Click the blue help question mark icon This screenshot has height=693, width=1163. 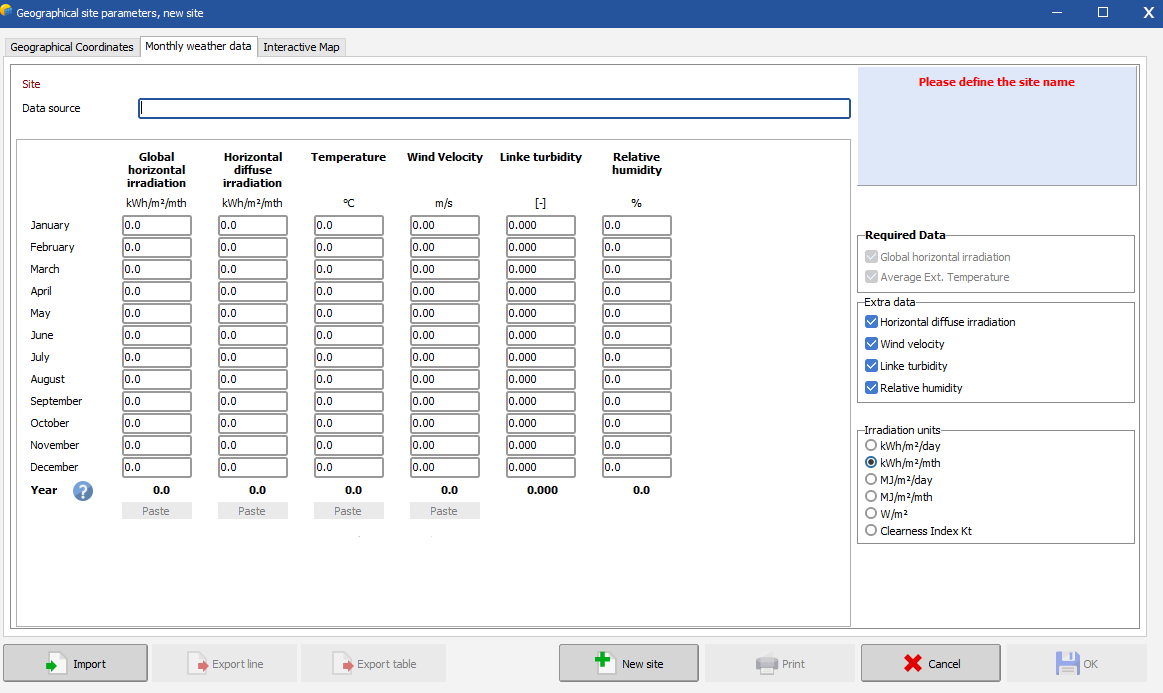(x=83, y=491)
